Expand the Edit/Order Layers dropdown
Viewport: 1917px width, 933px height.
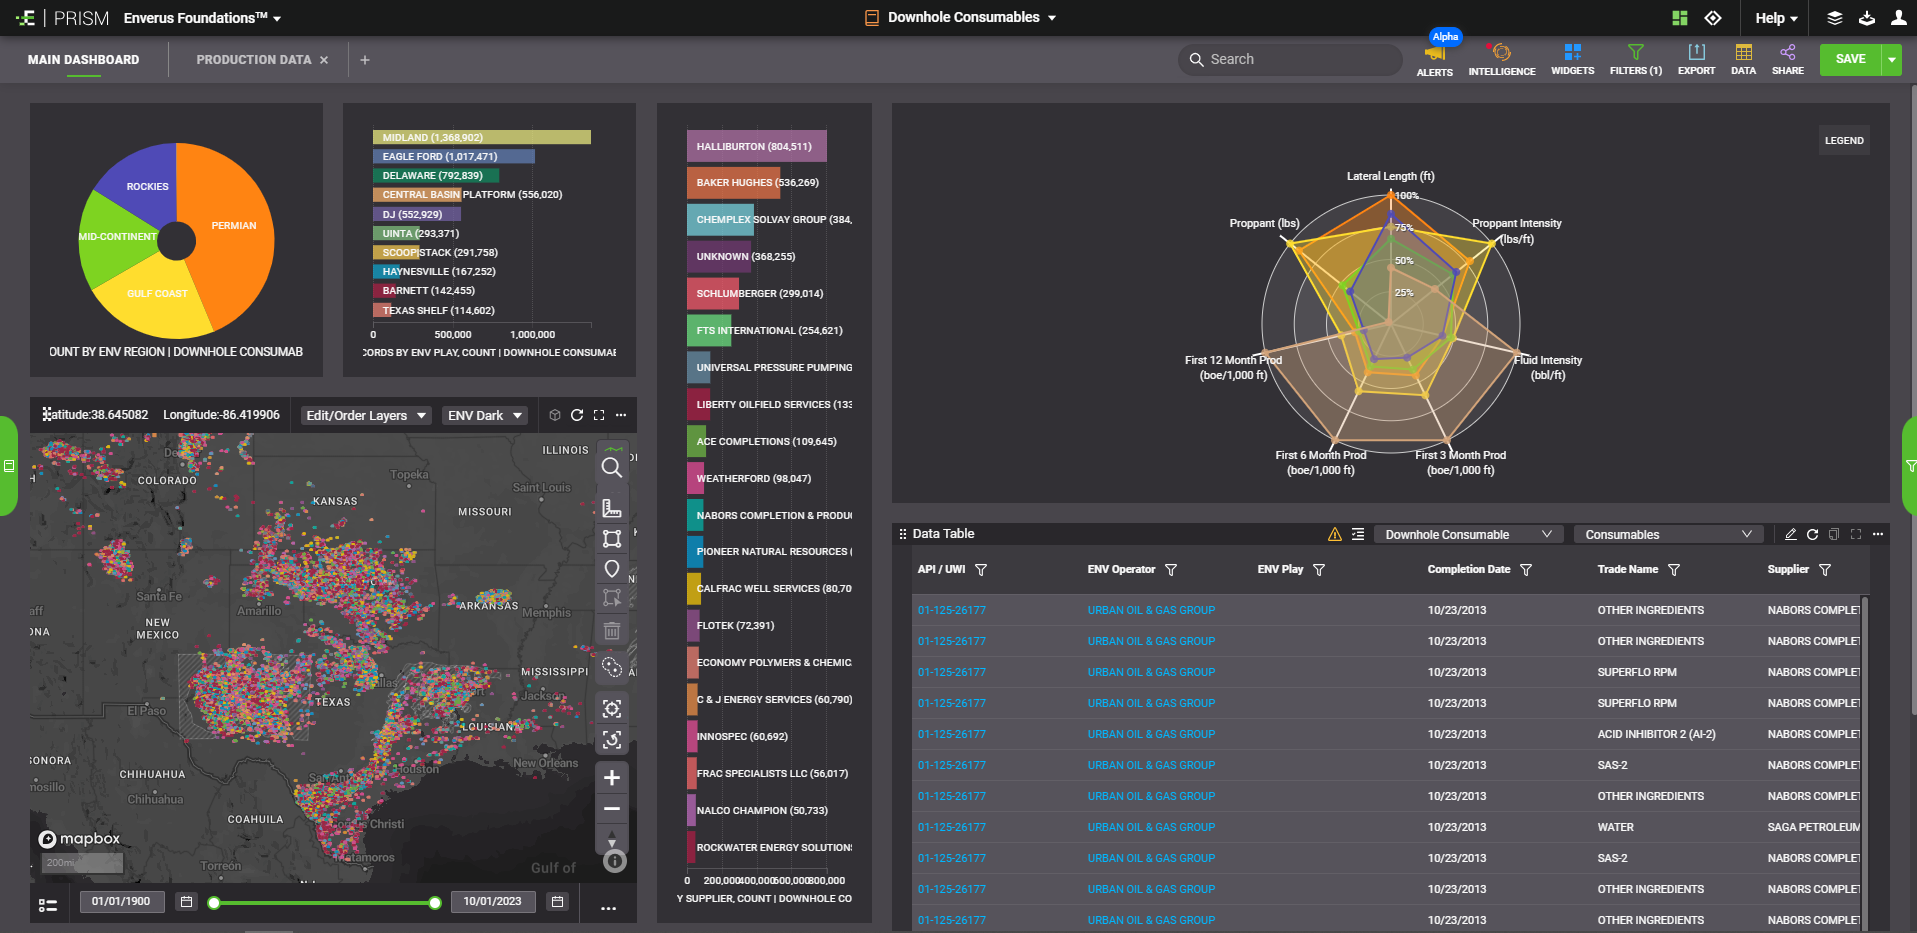coord(365,416)
